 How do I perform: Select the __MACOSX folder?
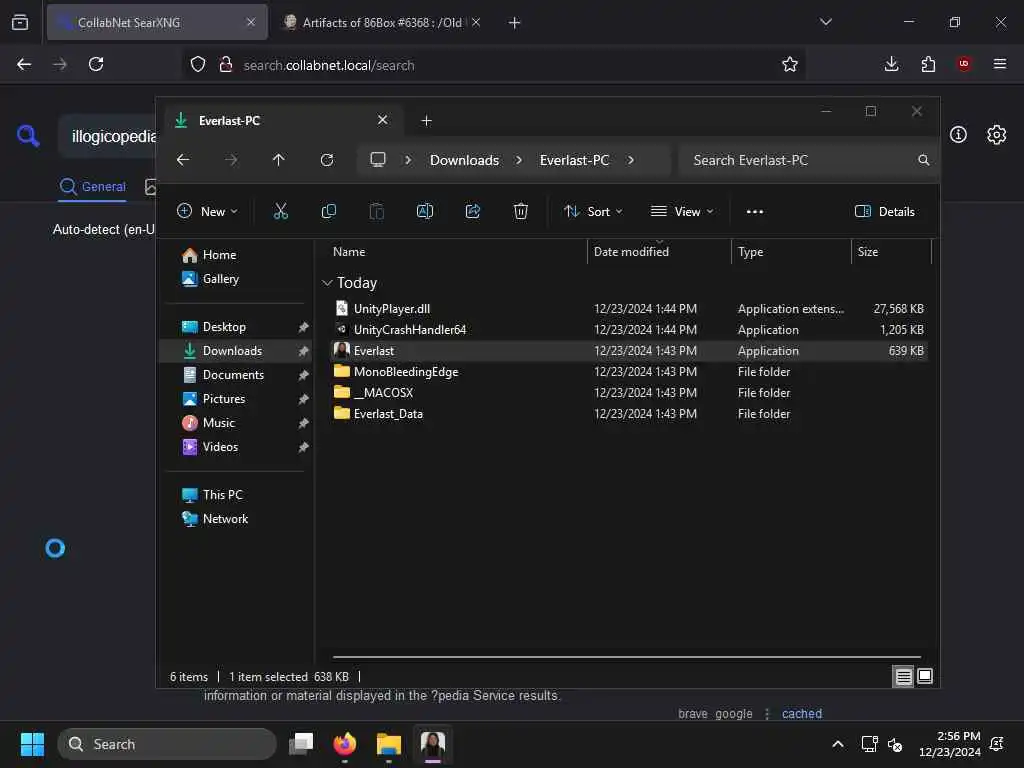pyautogui.click(x=628, y=392)
